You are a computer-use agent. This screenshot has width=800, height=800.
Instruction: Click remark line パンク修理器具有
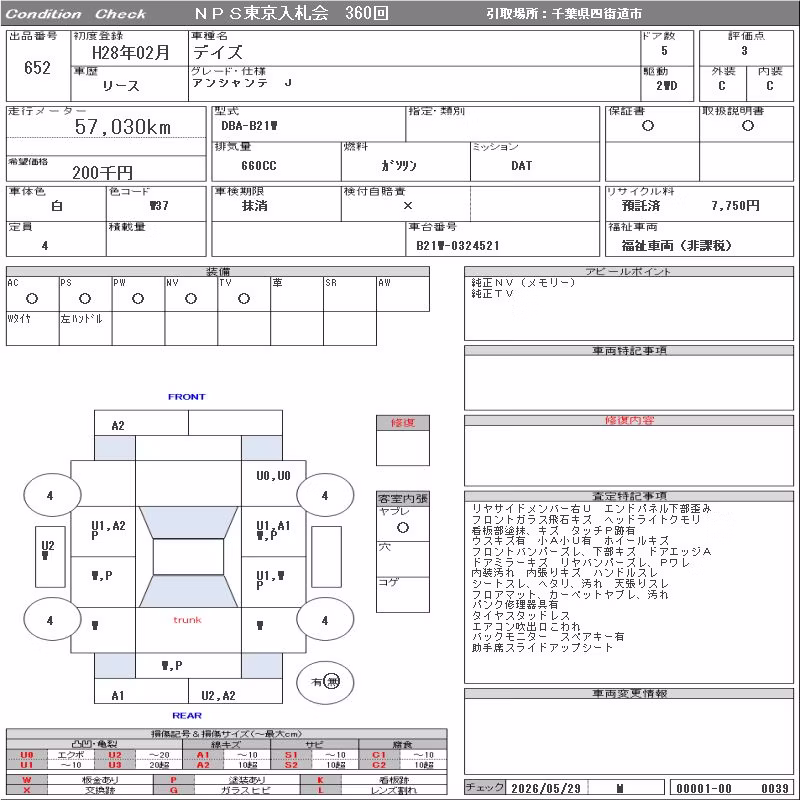[515, 605]
